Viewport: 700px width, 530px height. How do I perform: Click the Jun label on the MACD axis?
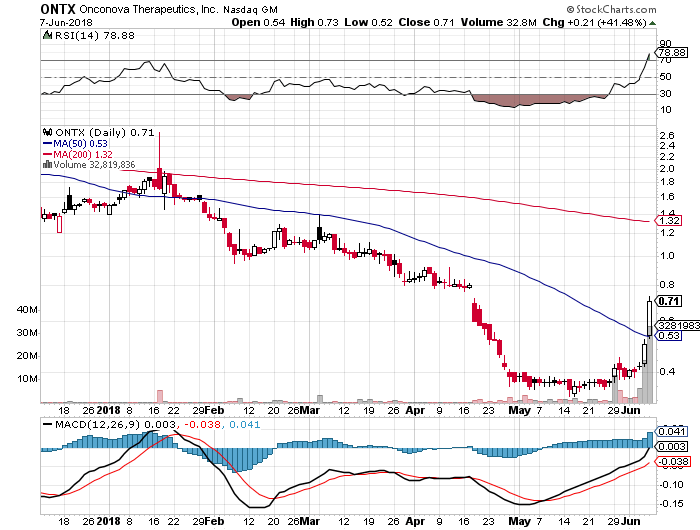(x=630, y=521)
